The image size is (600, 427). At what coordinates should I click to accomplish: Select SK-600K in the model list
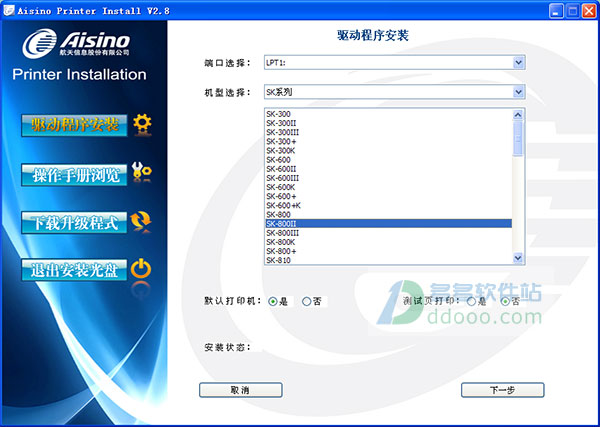point(388,187)
